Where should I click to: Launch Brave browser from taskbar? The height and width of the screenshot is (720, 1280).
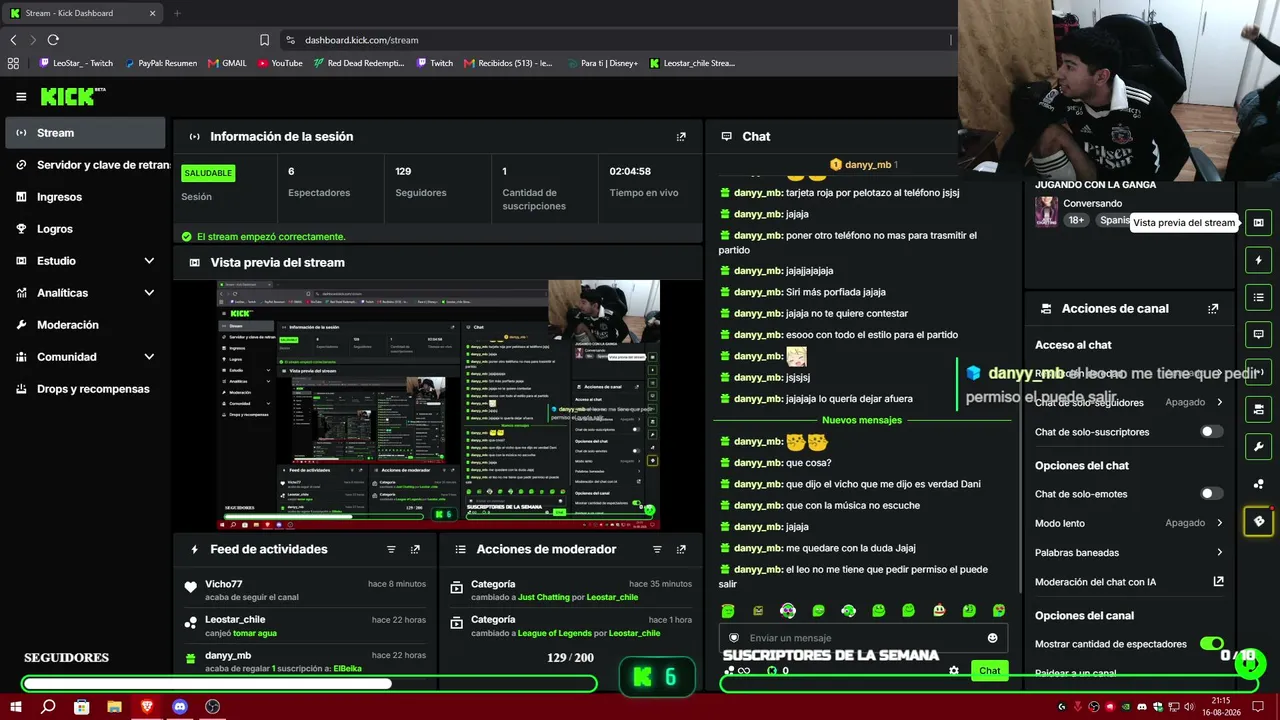(x=147, y=707)
